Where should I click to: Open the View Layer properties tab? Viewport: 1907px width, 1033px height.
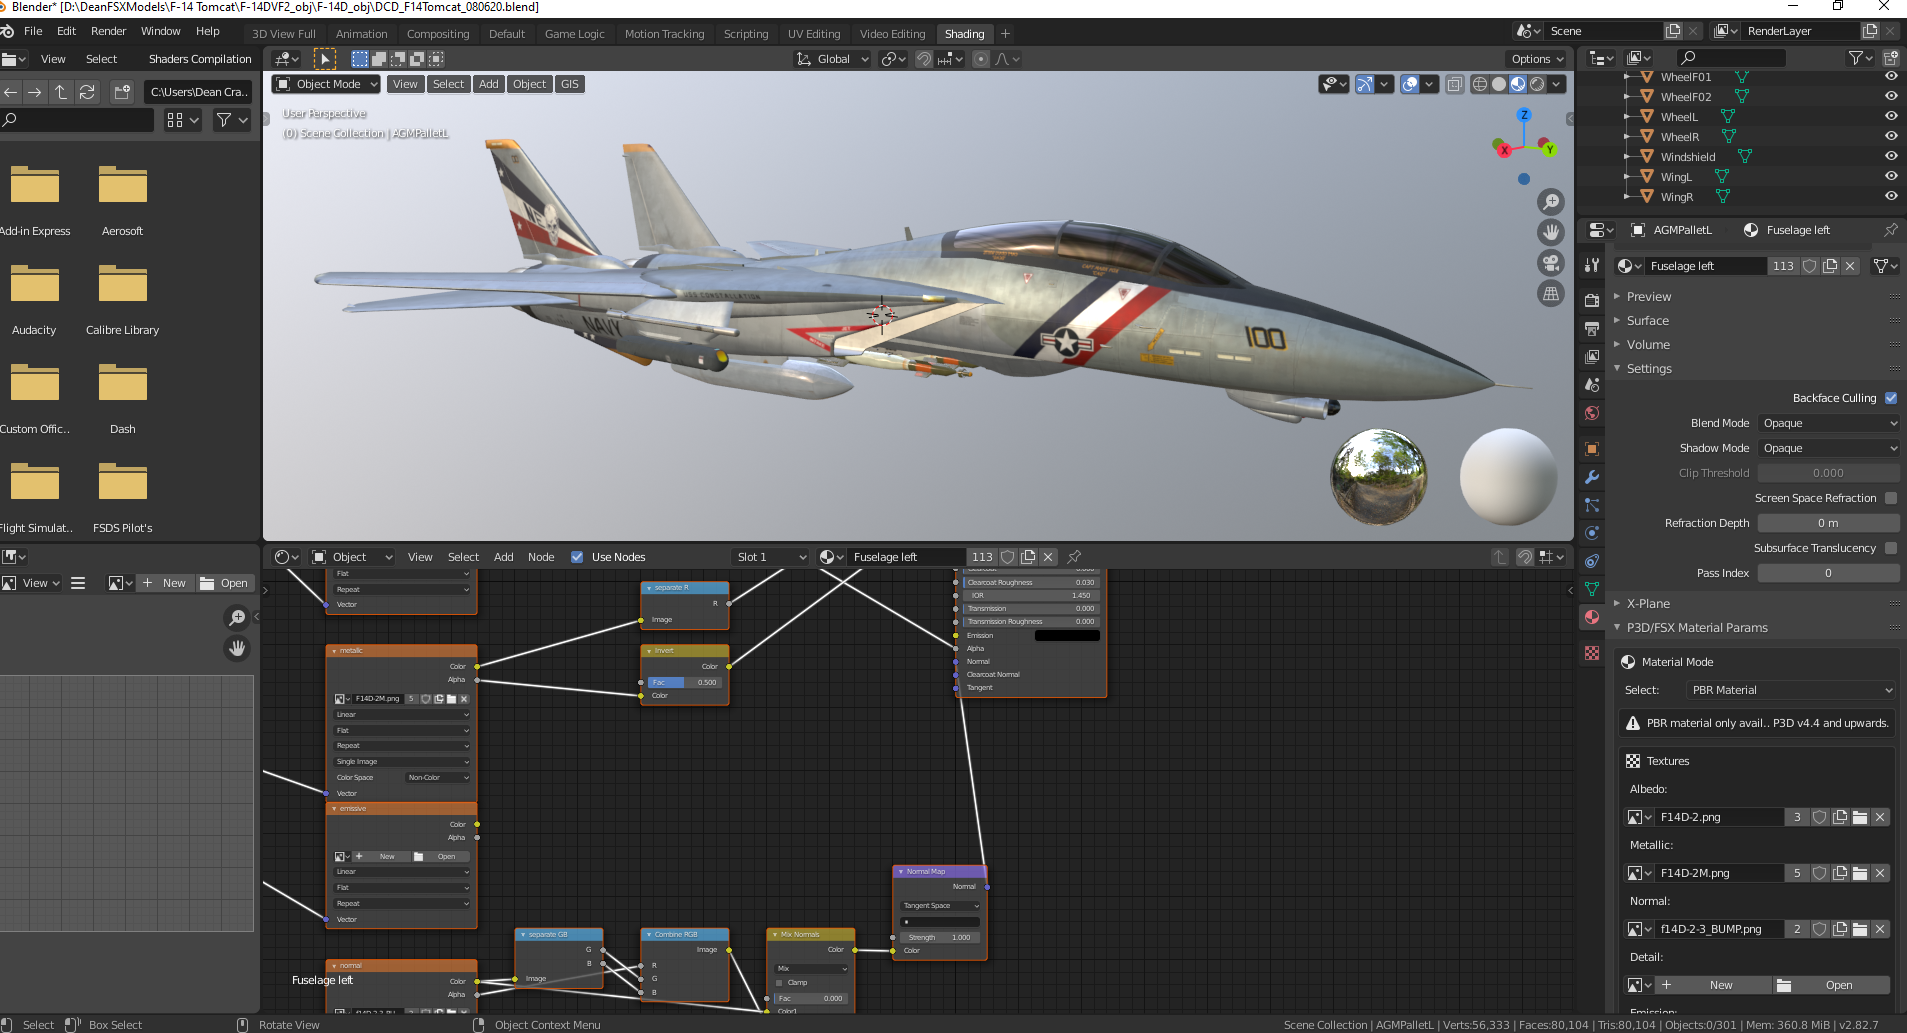[1592, 356]
